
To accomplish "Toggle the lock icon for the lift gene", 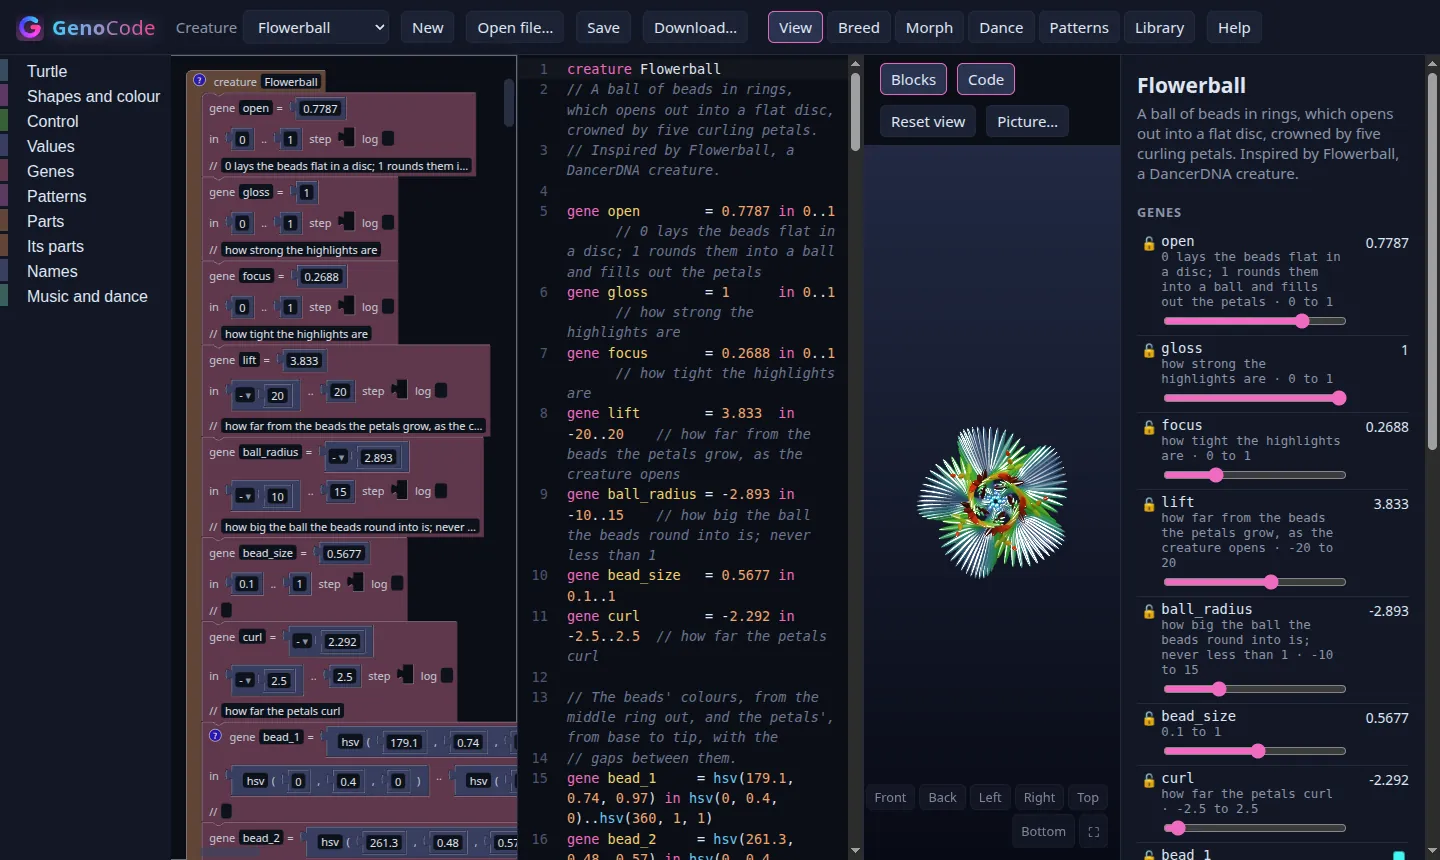I will (1149, 504).
